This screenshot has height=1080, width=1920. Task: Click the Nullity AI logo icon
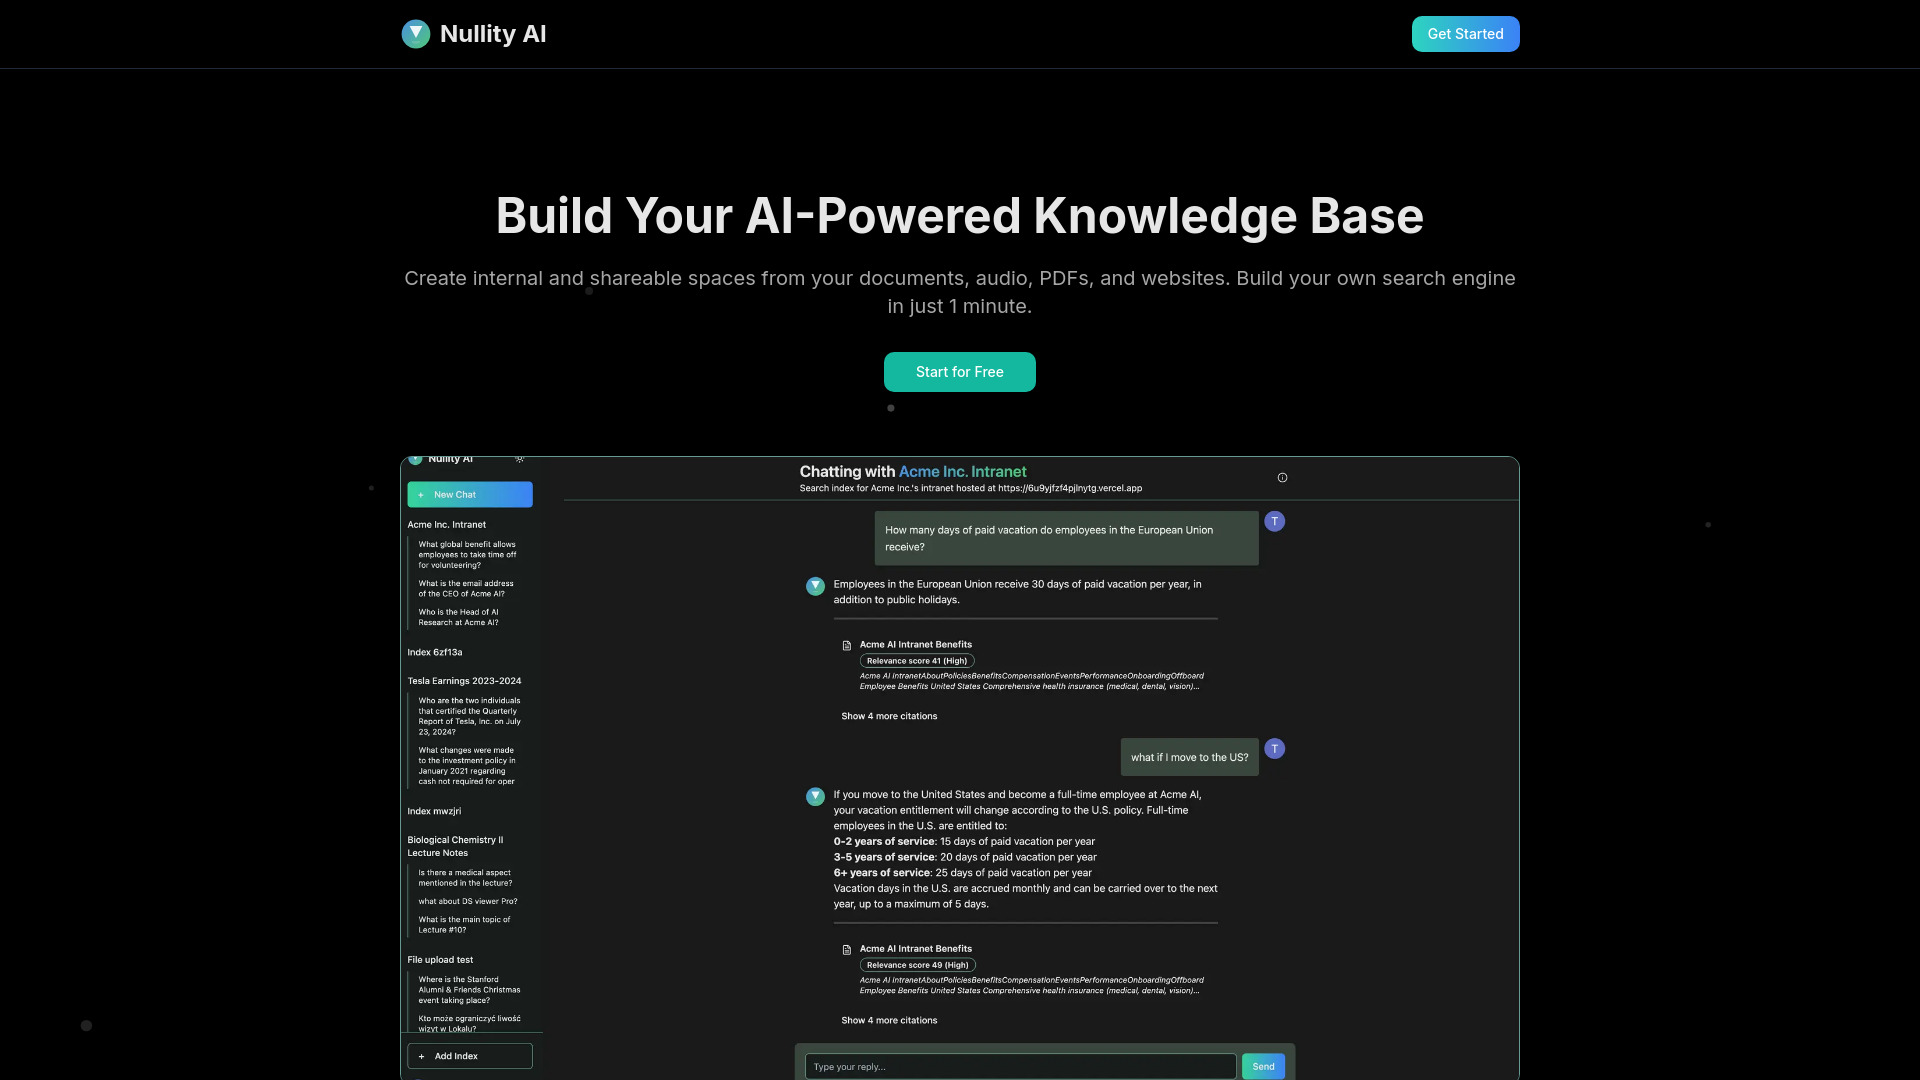415,33
